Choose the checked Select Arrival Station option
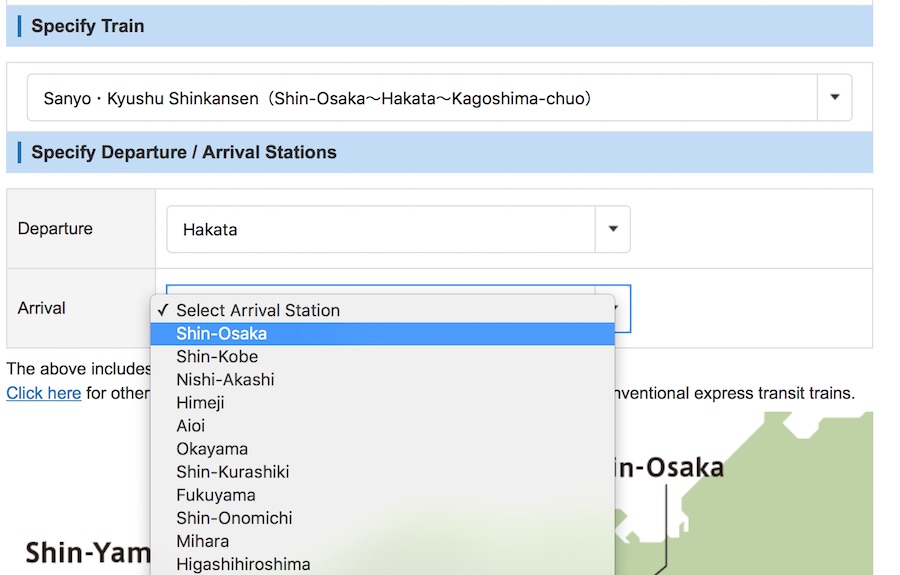Viewport: 900px width, 575px height. click(x=258, y=310)
